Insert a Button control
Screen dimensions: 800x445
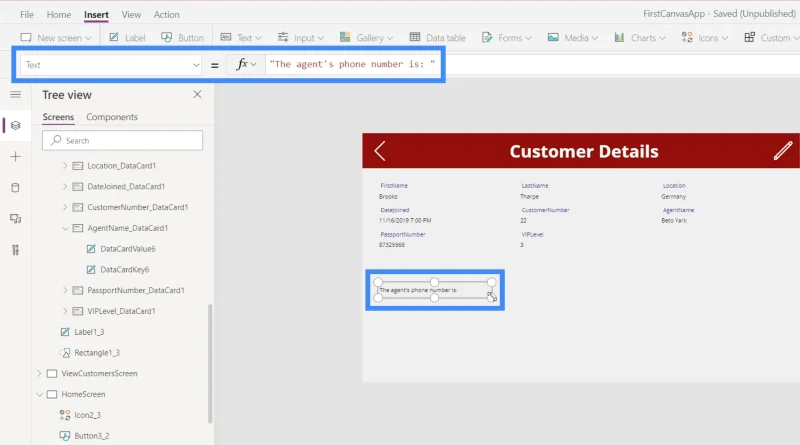[182, 38]
